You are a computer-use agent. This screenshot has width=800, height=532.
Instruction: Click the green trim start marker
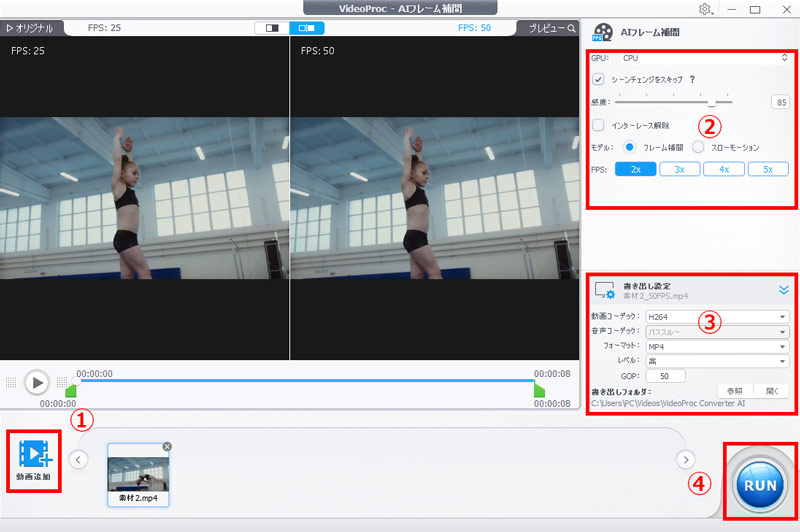71,391
